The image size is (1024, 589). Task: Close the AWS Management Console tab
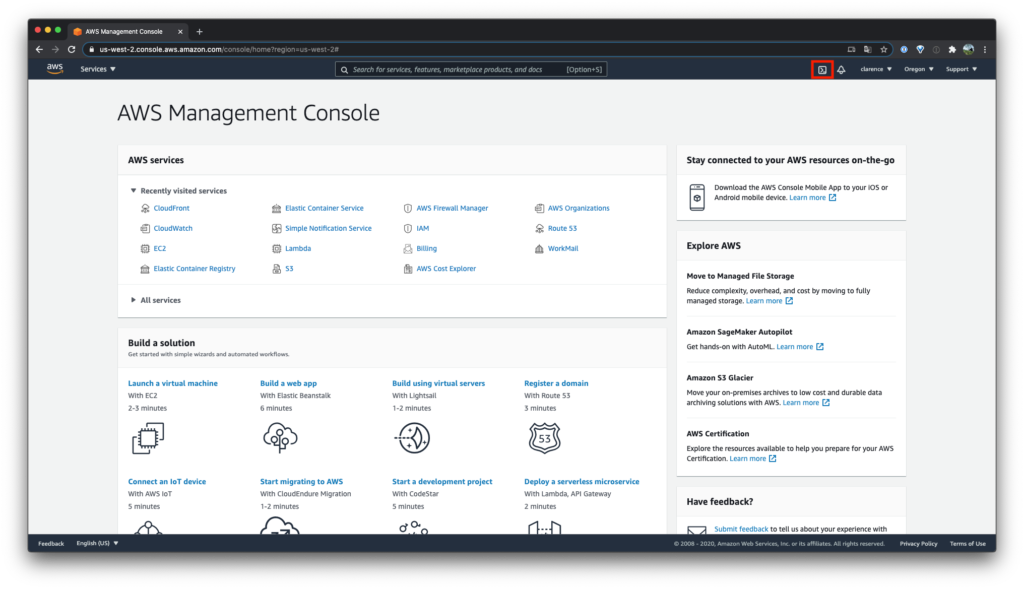[x=180, y=31]
